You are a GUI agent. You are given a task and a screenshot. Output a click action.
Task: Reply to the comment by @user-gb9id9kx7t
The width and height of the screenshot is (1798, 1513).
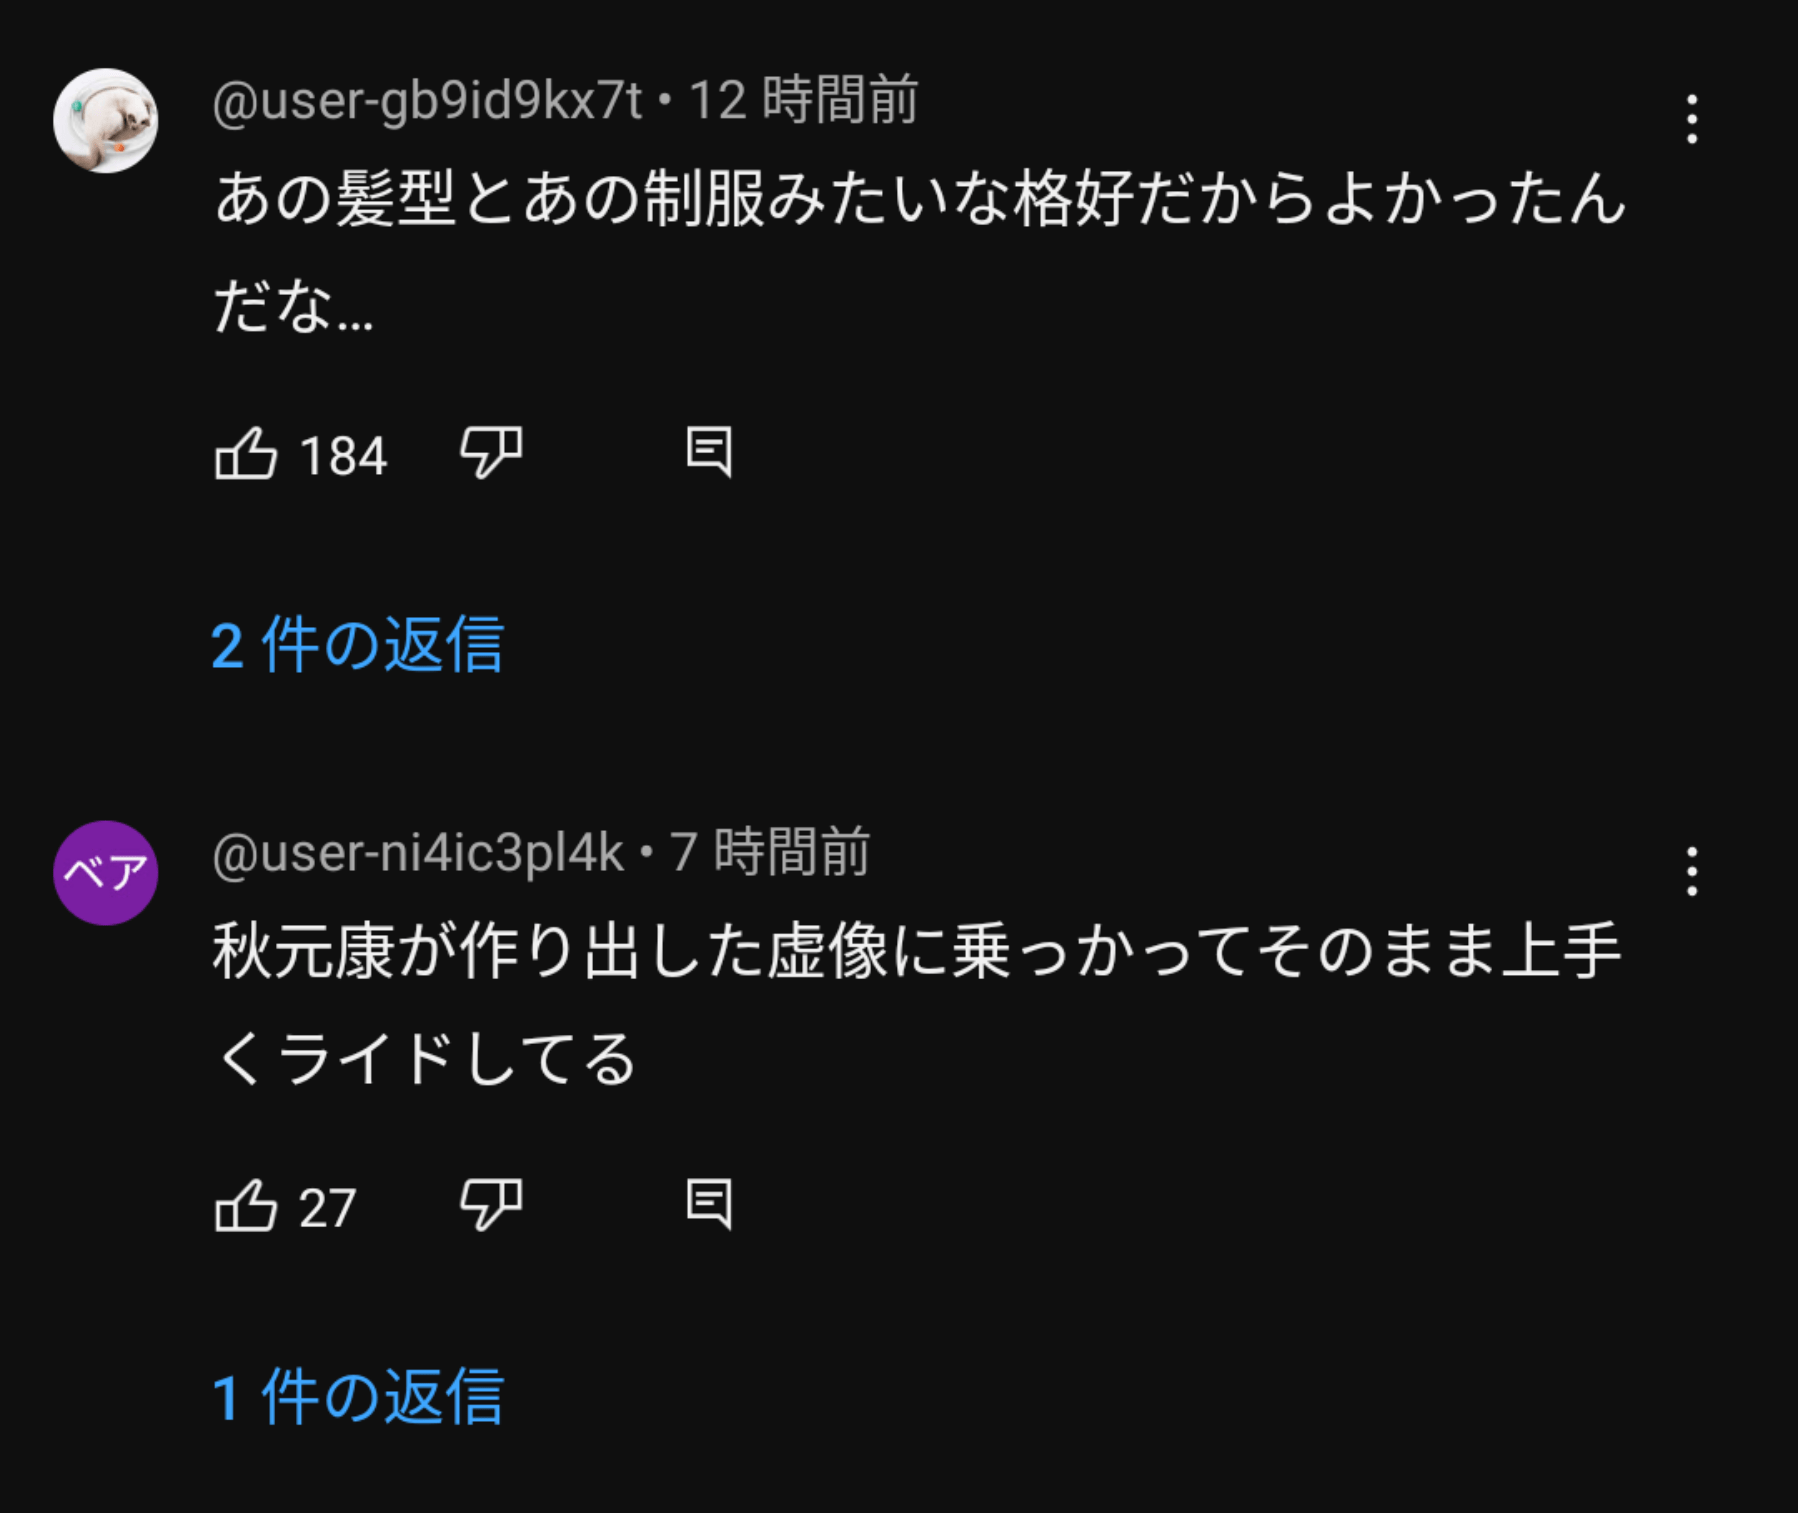point(709,452)
